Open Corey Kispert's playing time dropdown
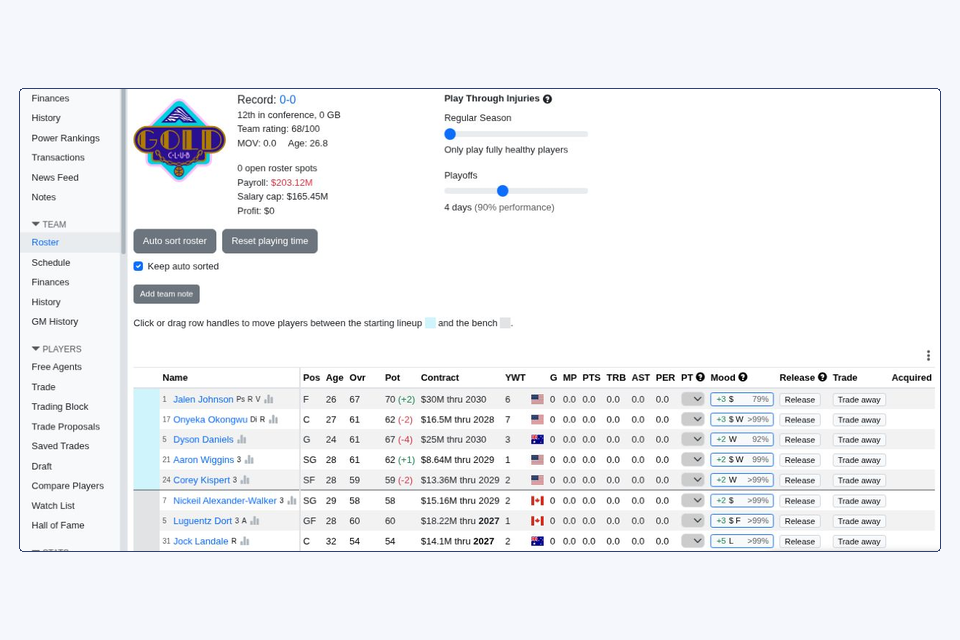This screenshot has width=960, height=640. (x=692, y=480)
